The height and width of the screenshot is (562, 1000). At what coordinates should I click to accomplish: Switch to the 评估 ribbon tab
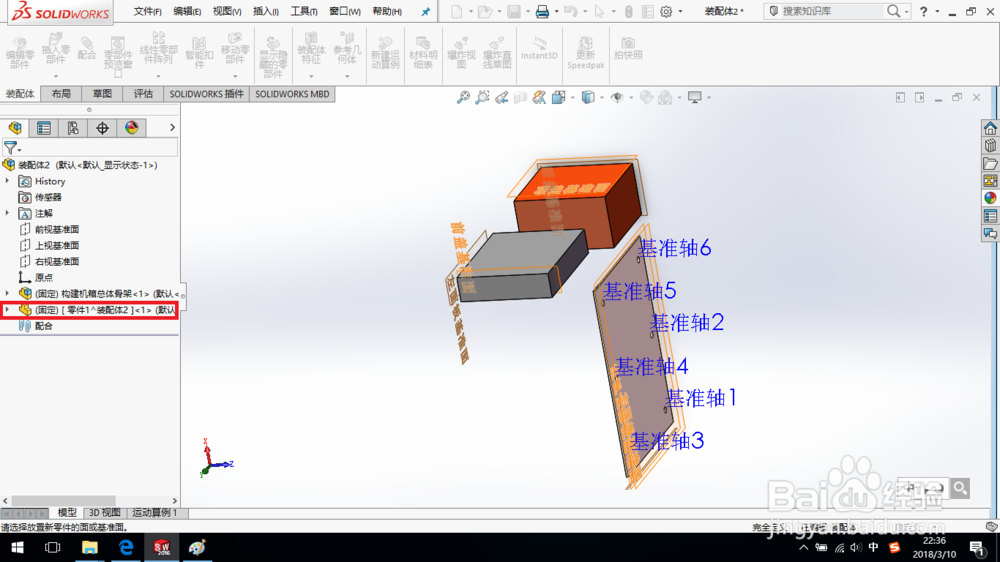(143, 94)
